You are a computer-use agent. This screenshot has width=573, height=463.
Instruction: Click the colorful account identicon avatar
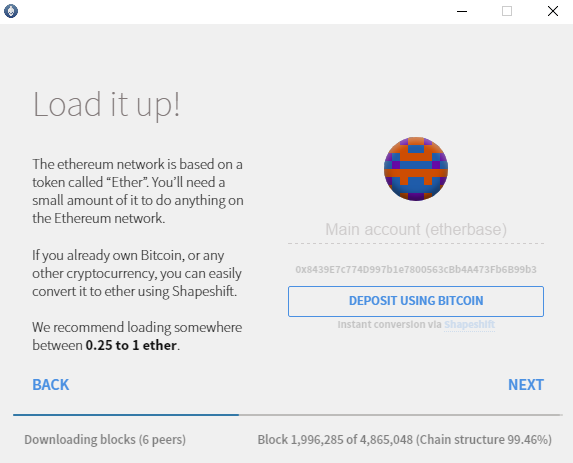pyautogui.click(x=416, y=169)
